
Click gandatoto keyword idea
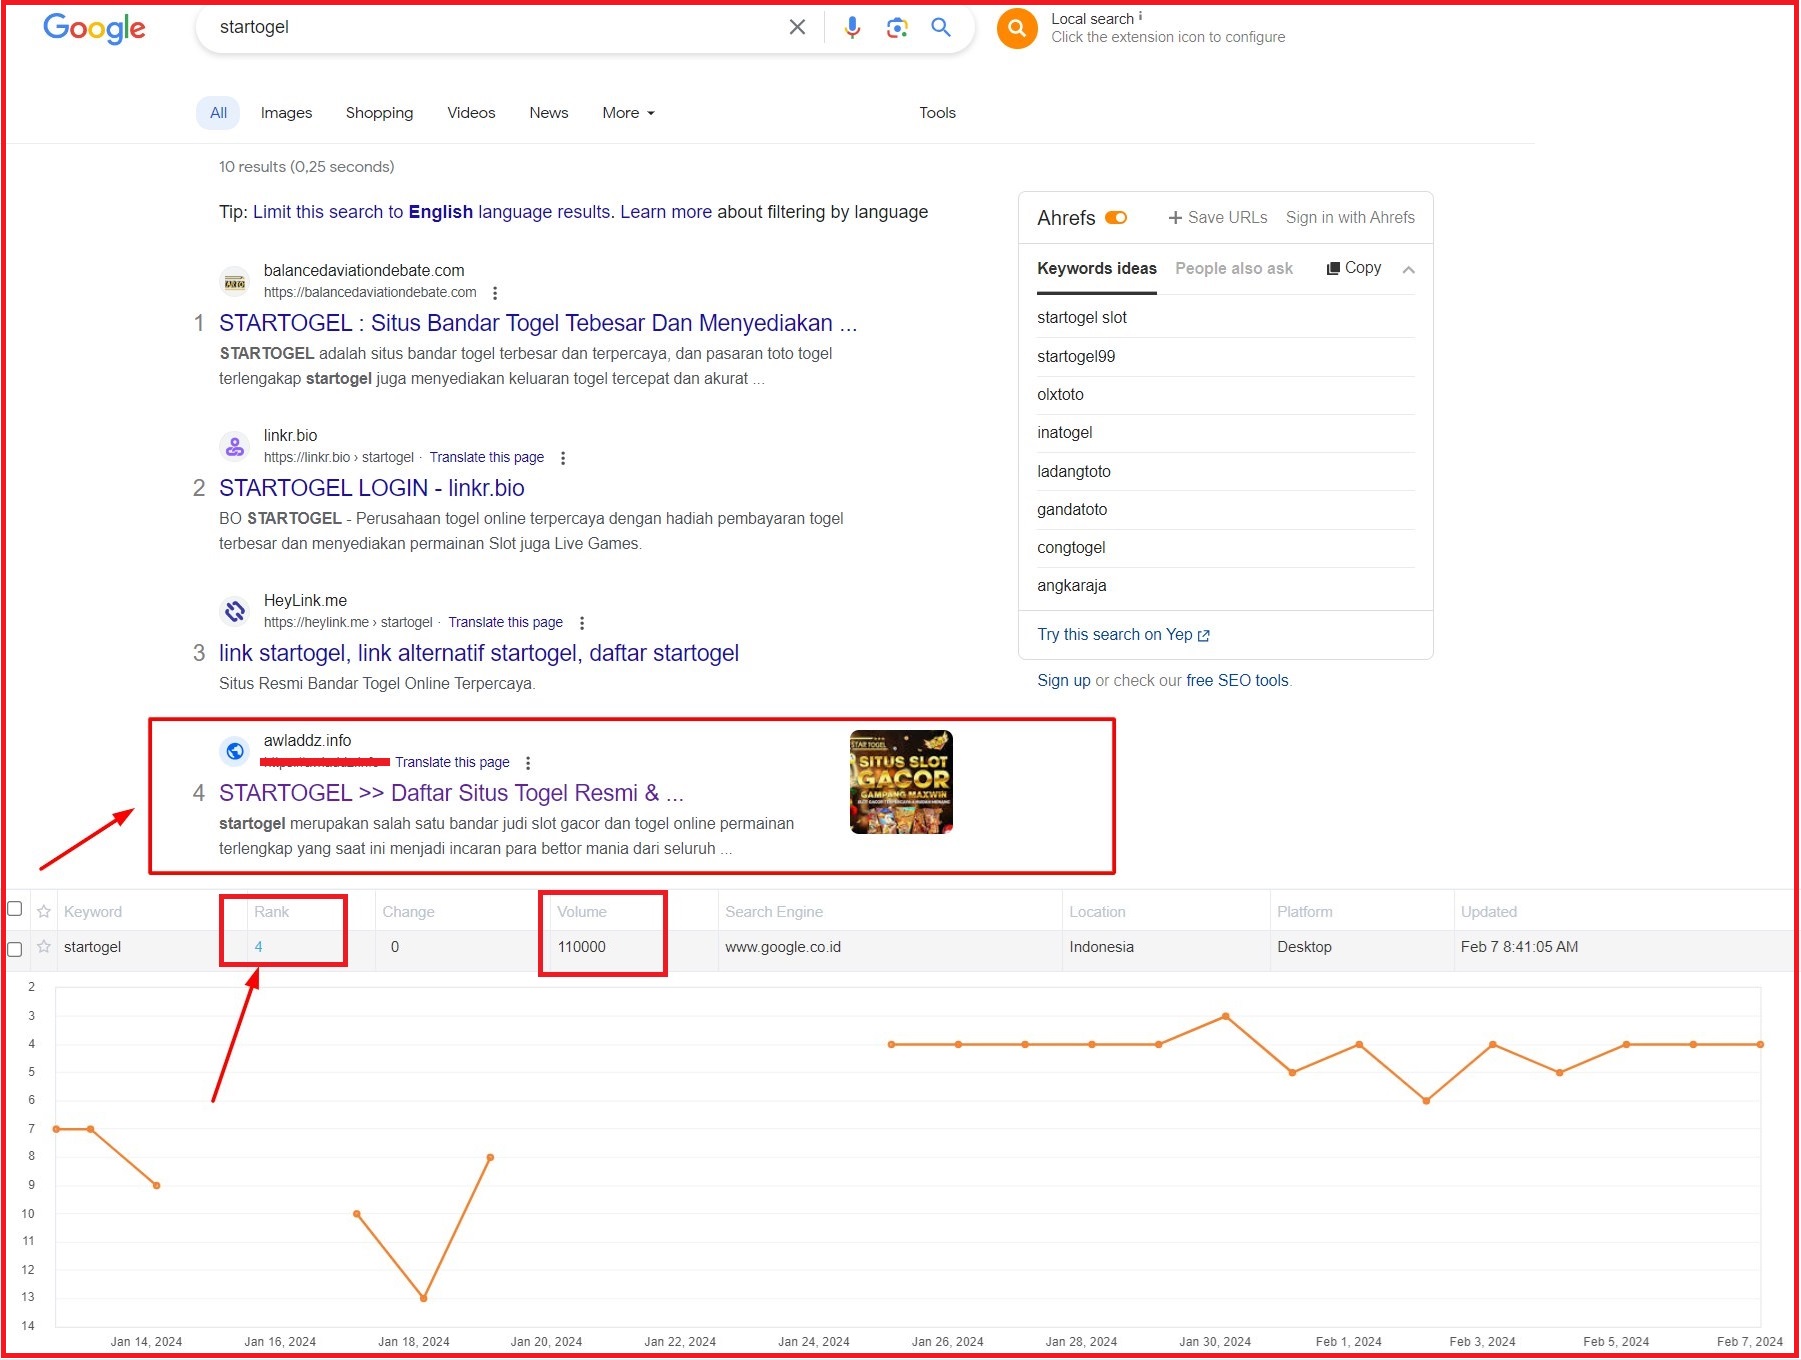pyautogui.click(x=1072, y=510)
